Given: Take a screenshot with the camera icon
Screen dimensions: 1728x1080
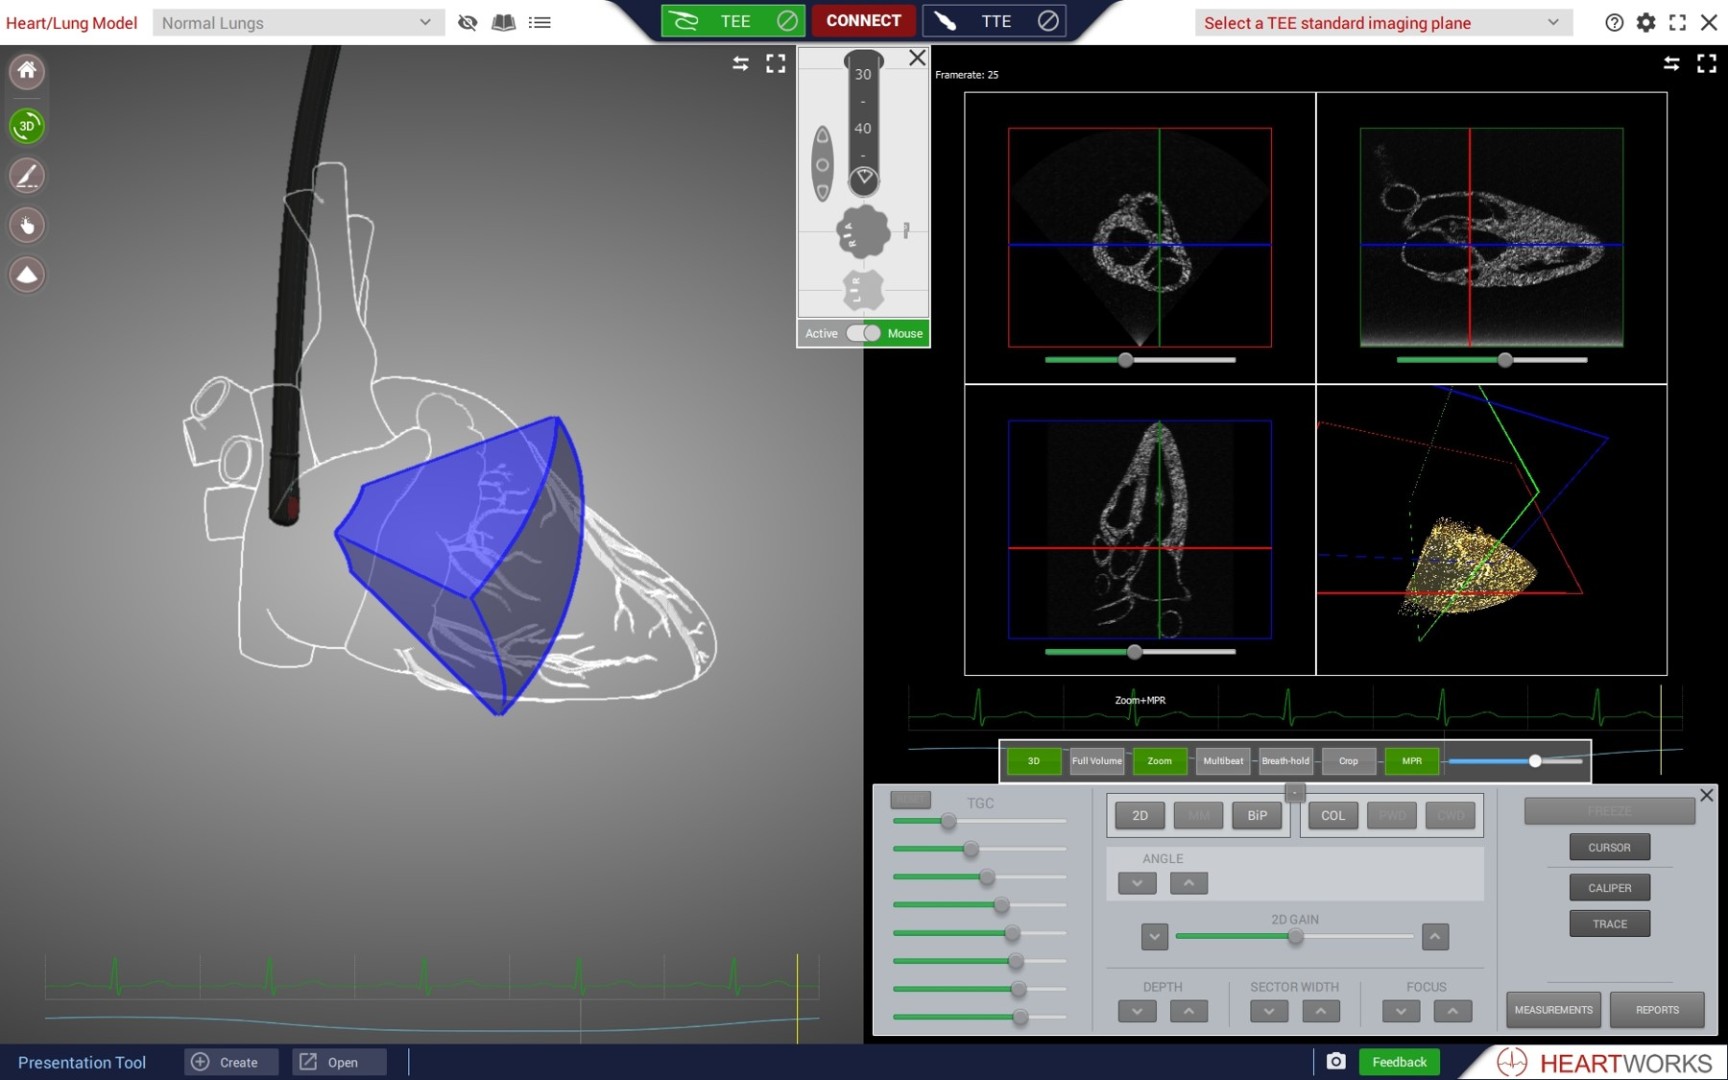Looking at the screenshot, I should [1336, 1061].
